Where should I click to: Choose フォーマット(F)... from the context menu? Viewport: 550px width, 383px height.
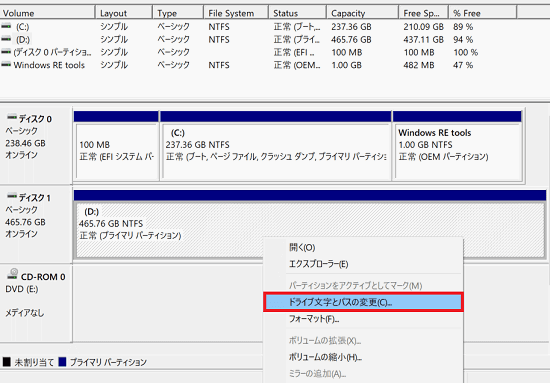tap(363, 319)
